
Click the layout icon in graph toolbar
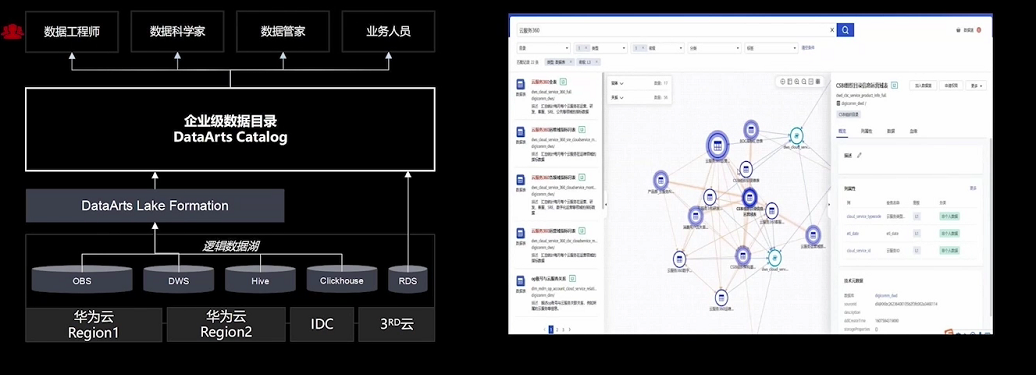tap(790, 81)
